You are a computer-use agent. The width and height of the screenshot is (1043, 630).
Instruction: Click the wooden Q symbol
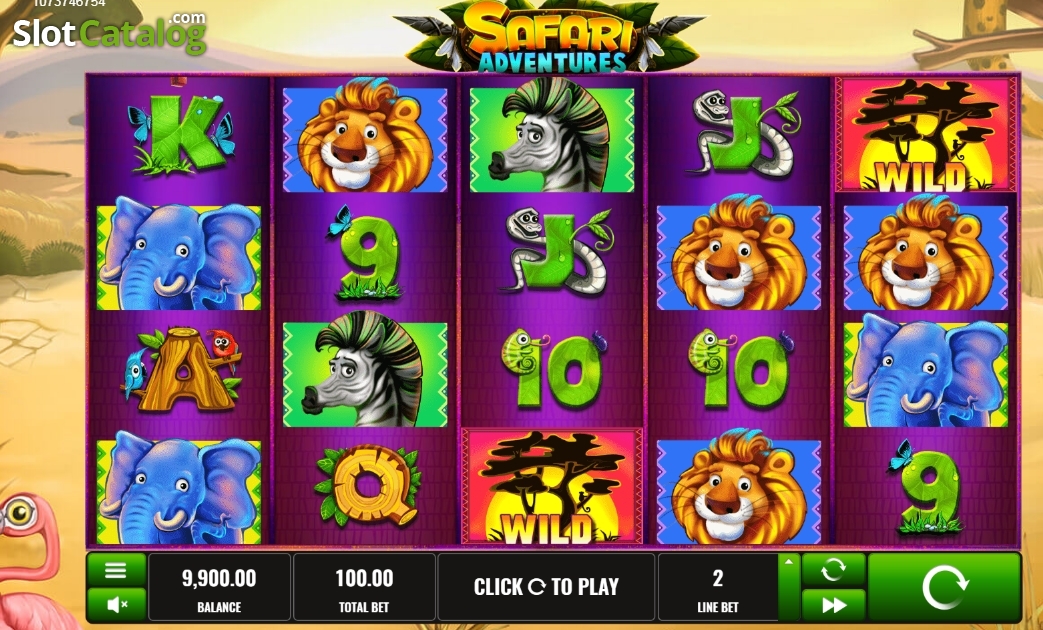(x=367, y=484)
